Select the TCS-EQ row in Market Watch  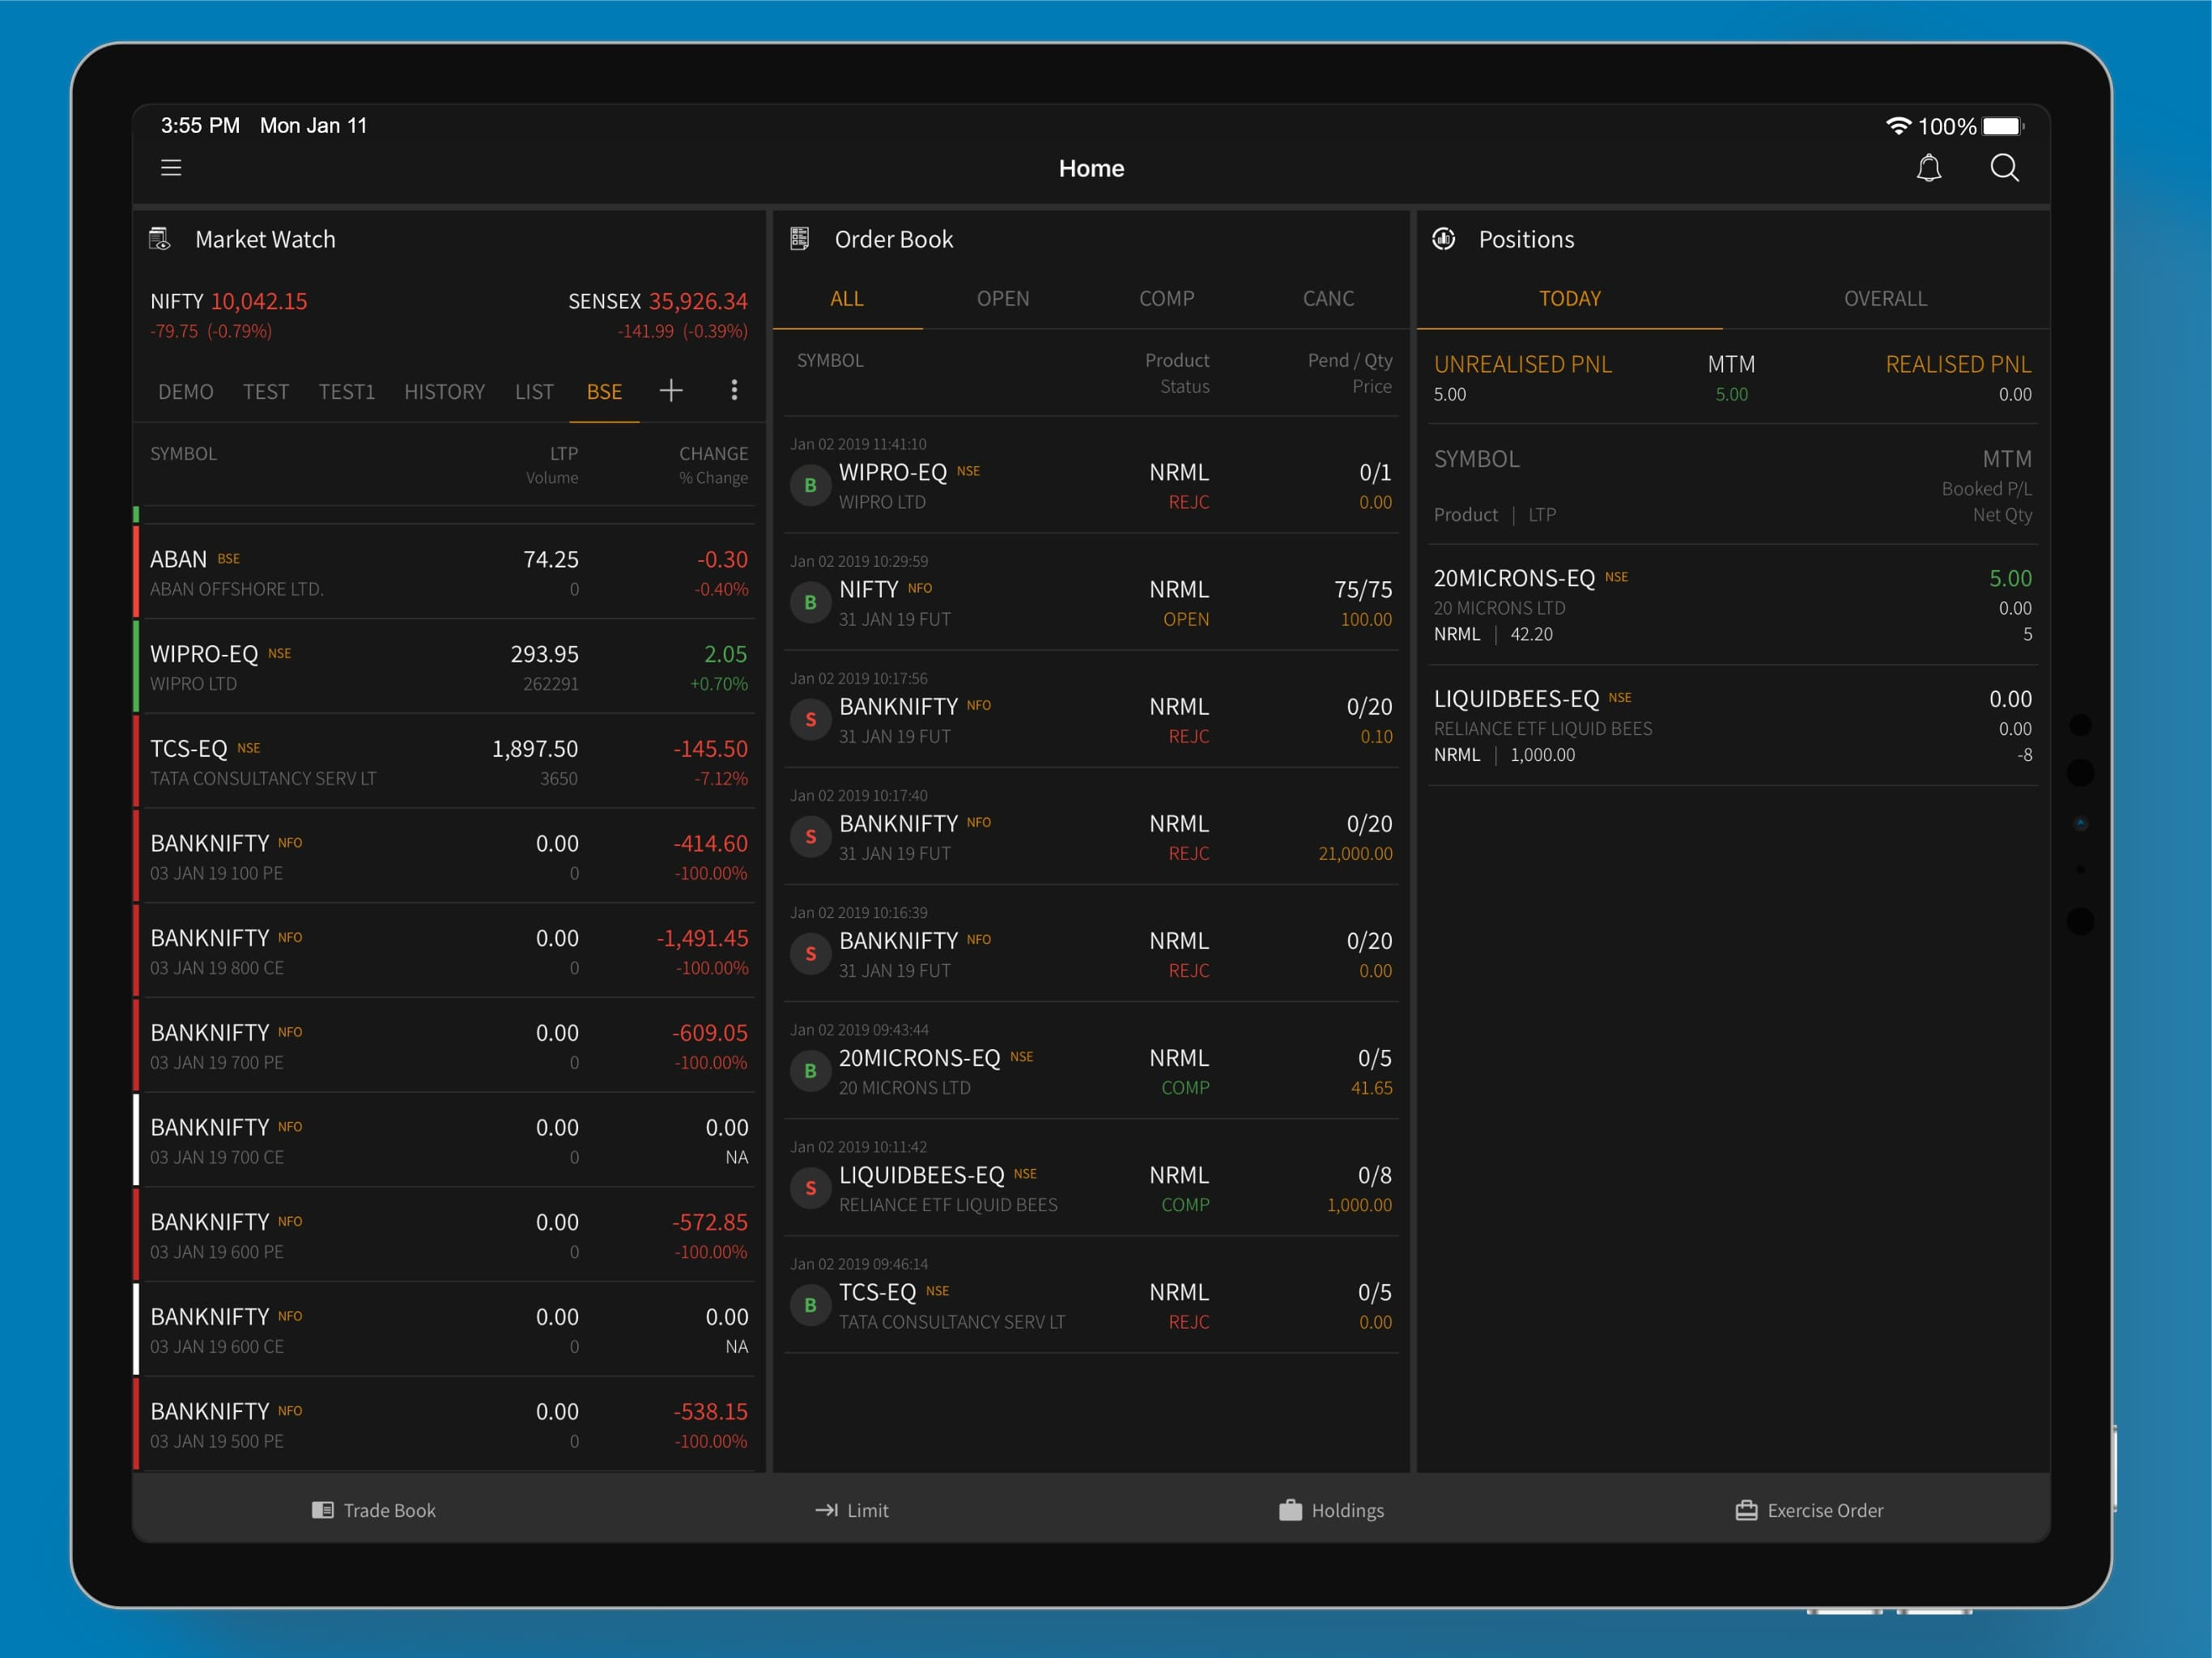(x=447, y=760)
